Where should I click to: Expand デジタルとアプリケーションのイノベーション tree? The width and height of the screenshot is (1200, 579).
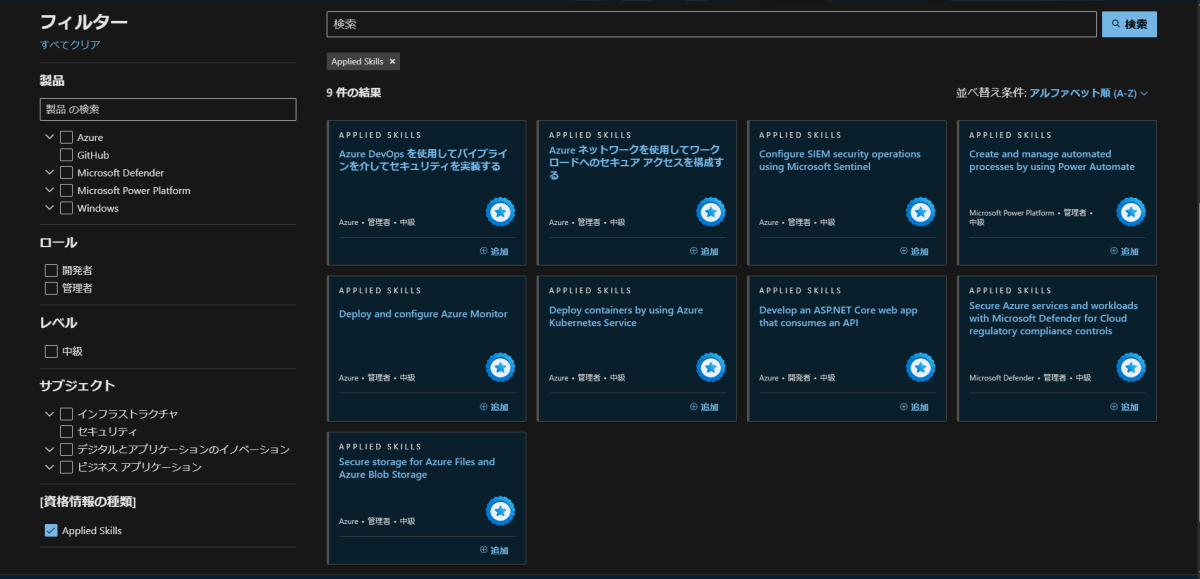49,449
